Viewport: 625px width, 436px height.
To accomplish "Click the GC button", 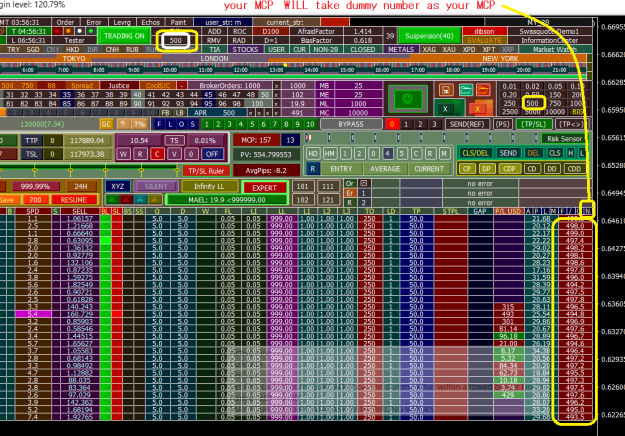I will (x=106, y=124).
